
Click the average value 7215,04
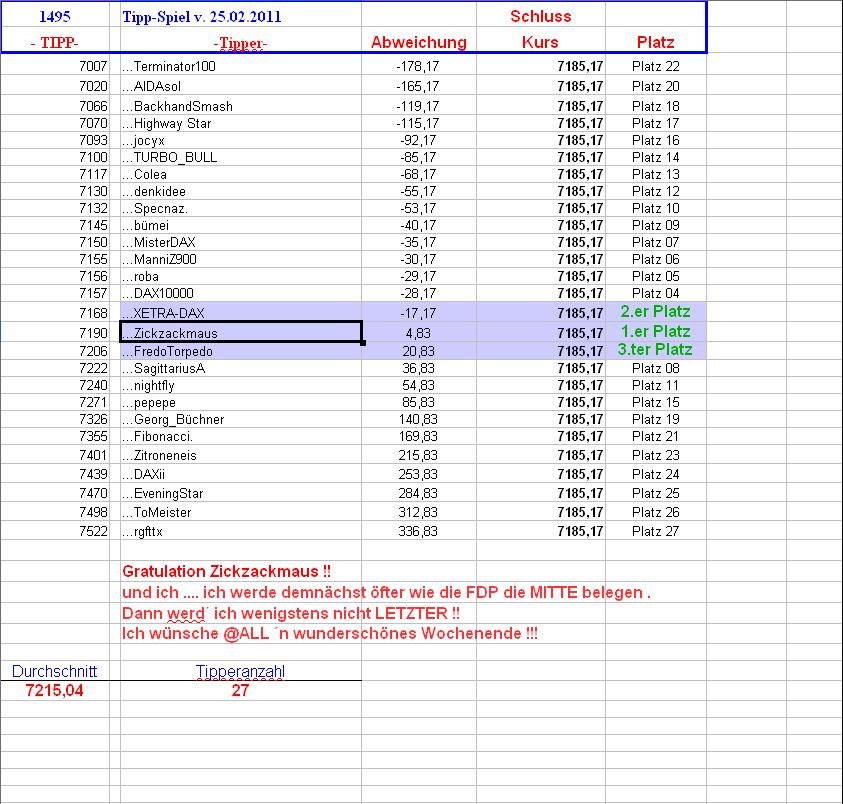[x=54, y=691]
